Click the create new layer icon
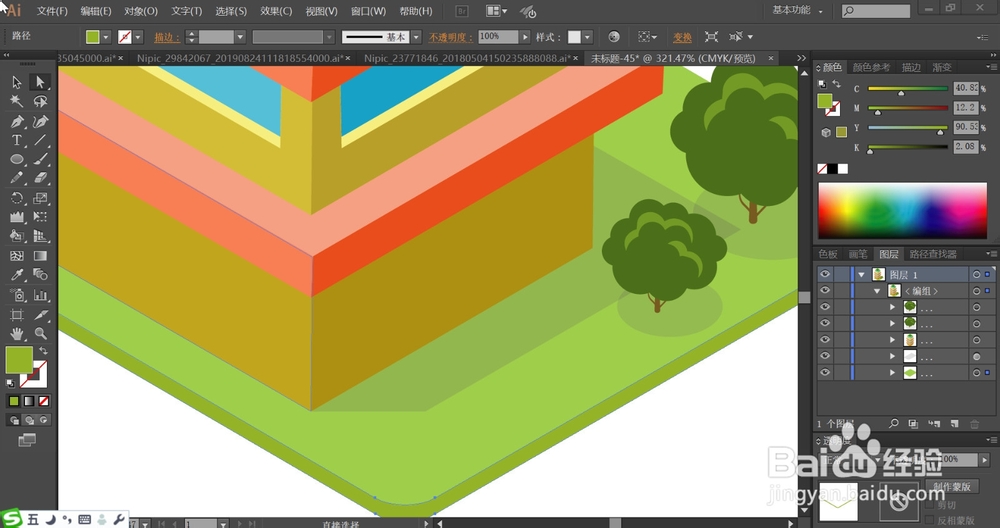 pyautogui.click(x=954, y=423)
